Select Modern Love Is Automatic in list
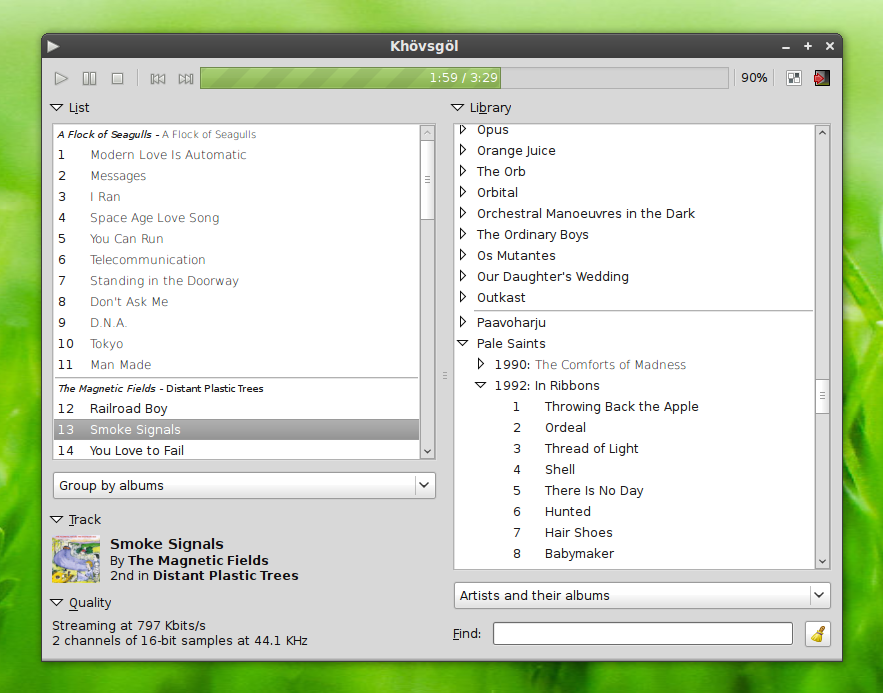883x693 pixels. coord(237,155)
